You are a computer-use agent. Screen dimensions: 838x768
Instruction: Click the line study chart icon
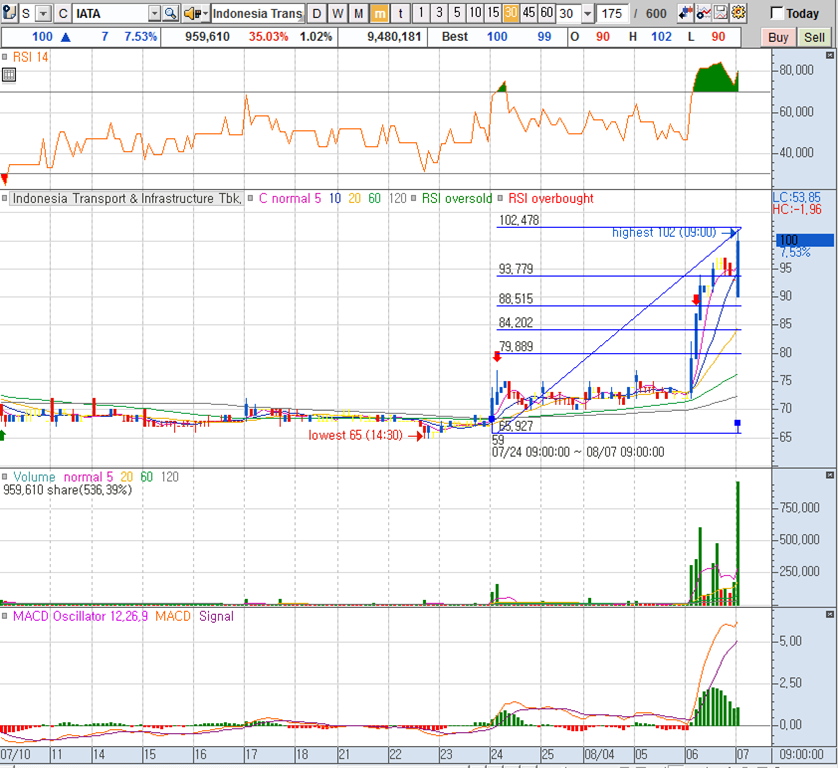click(x=703, y=13)
